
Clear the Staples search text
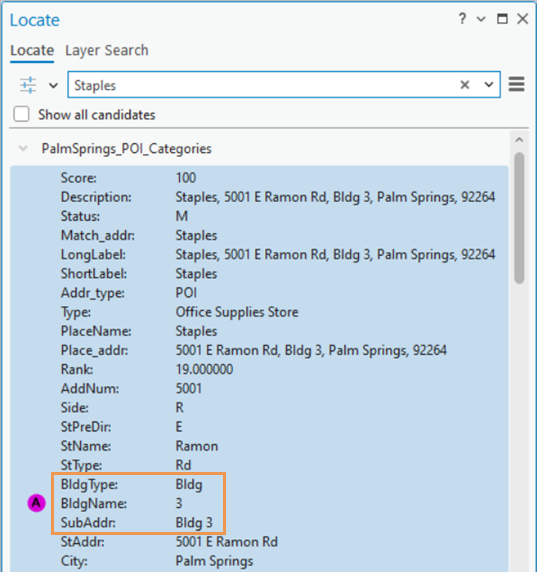(465, 85)
